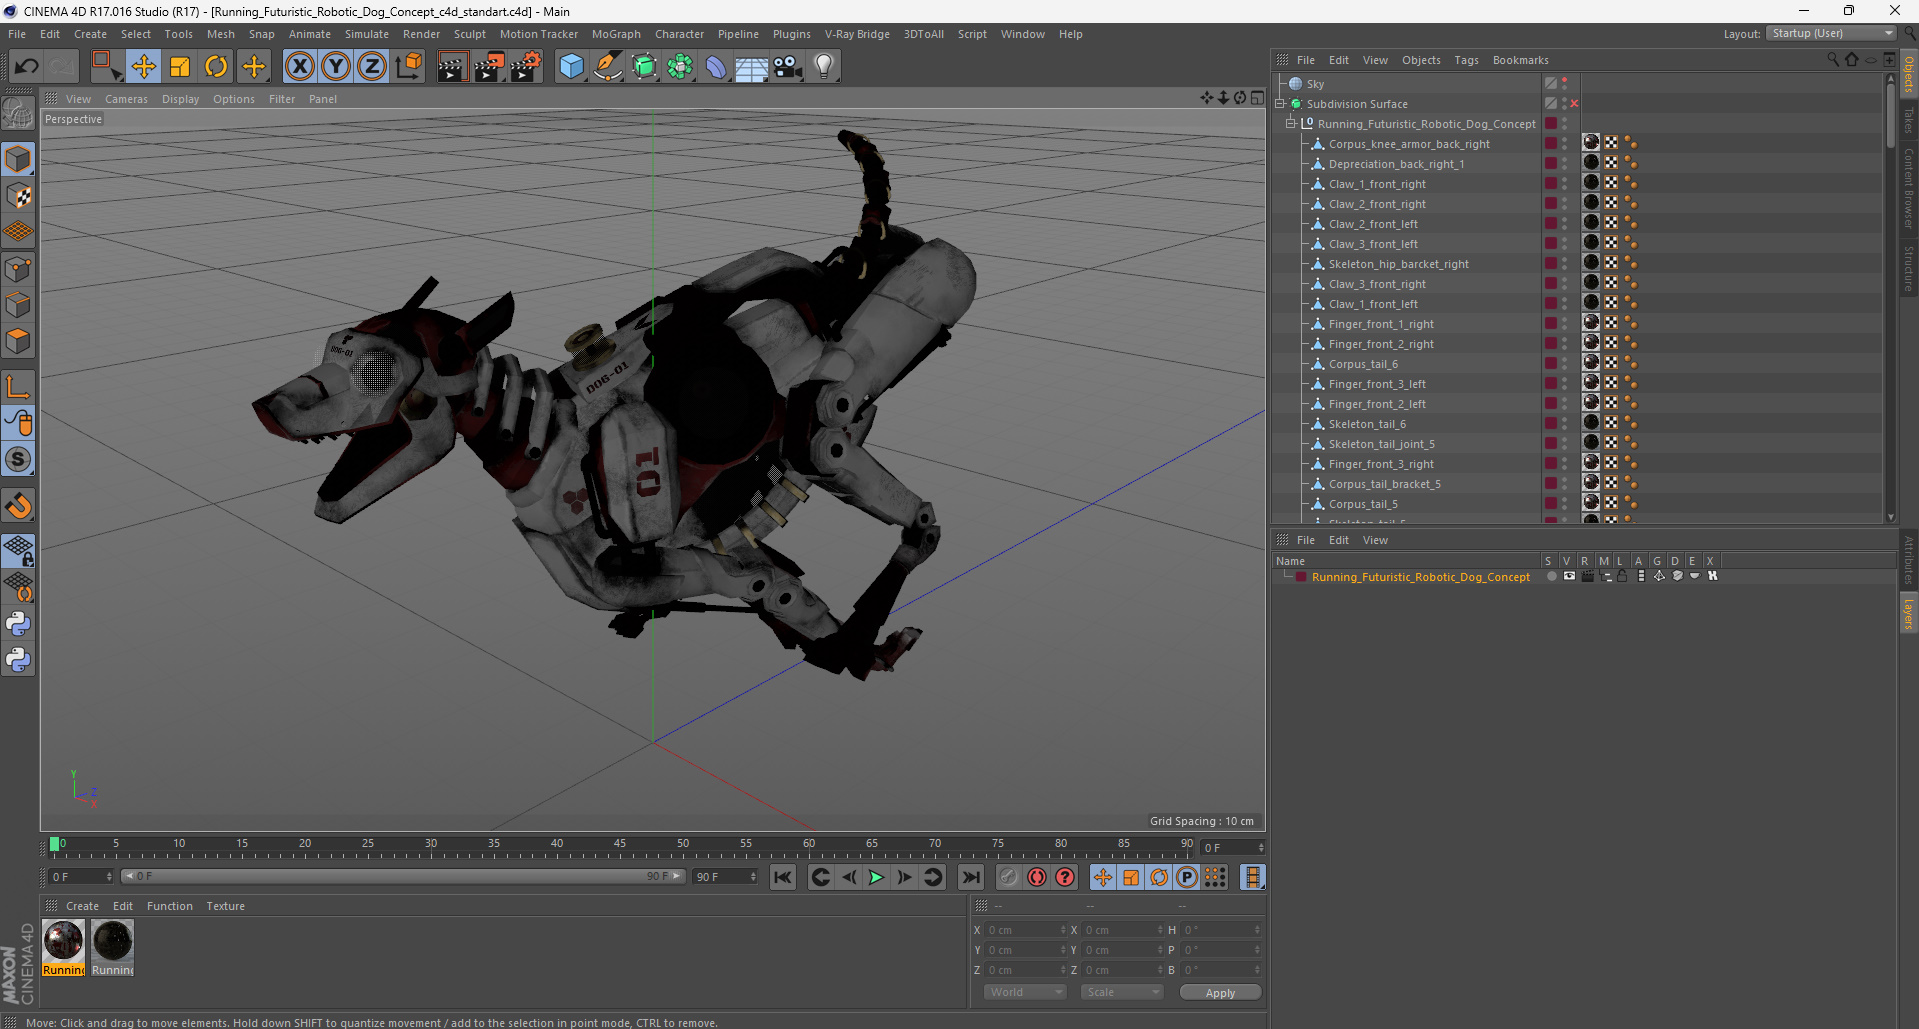Collapse Running_Futuristic_Robotic_Dog_Concept null node
This screenshot has height=1029, width=1919.
tap(1291, 124)
